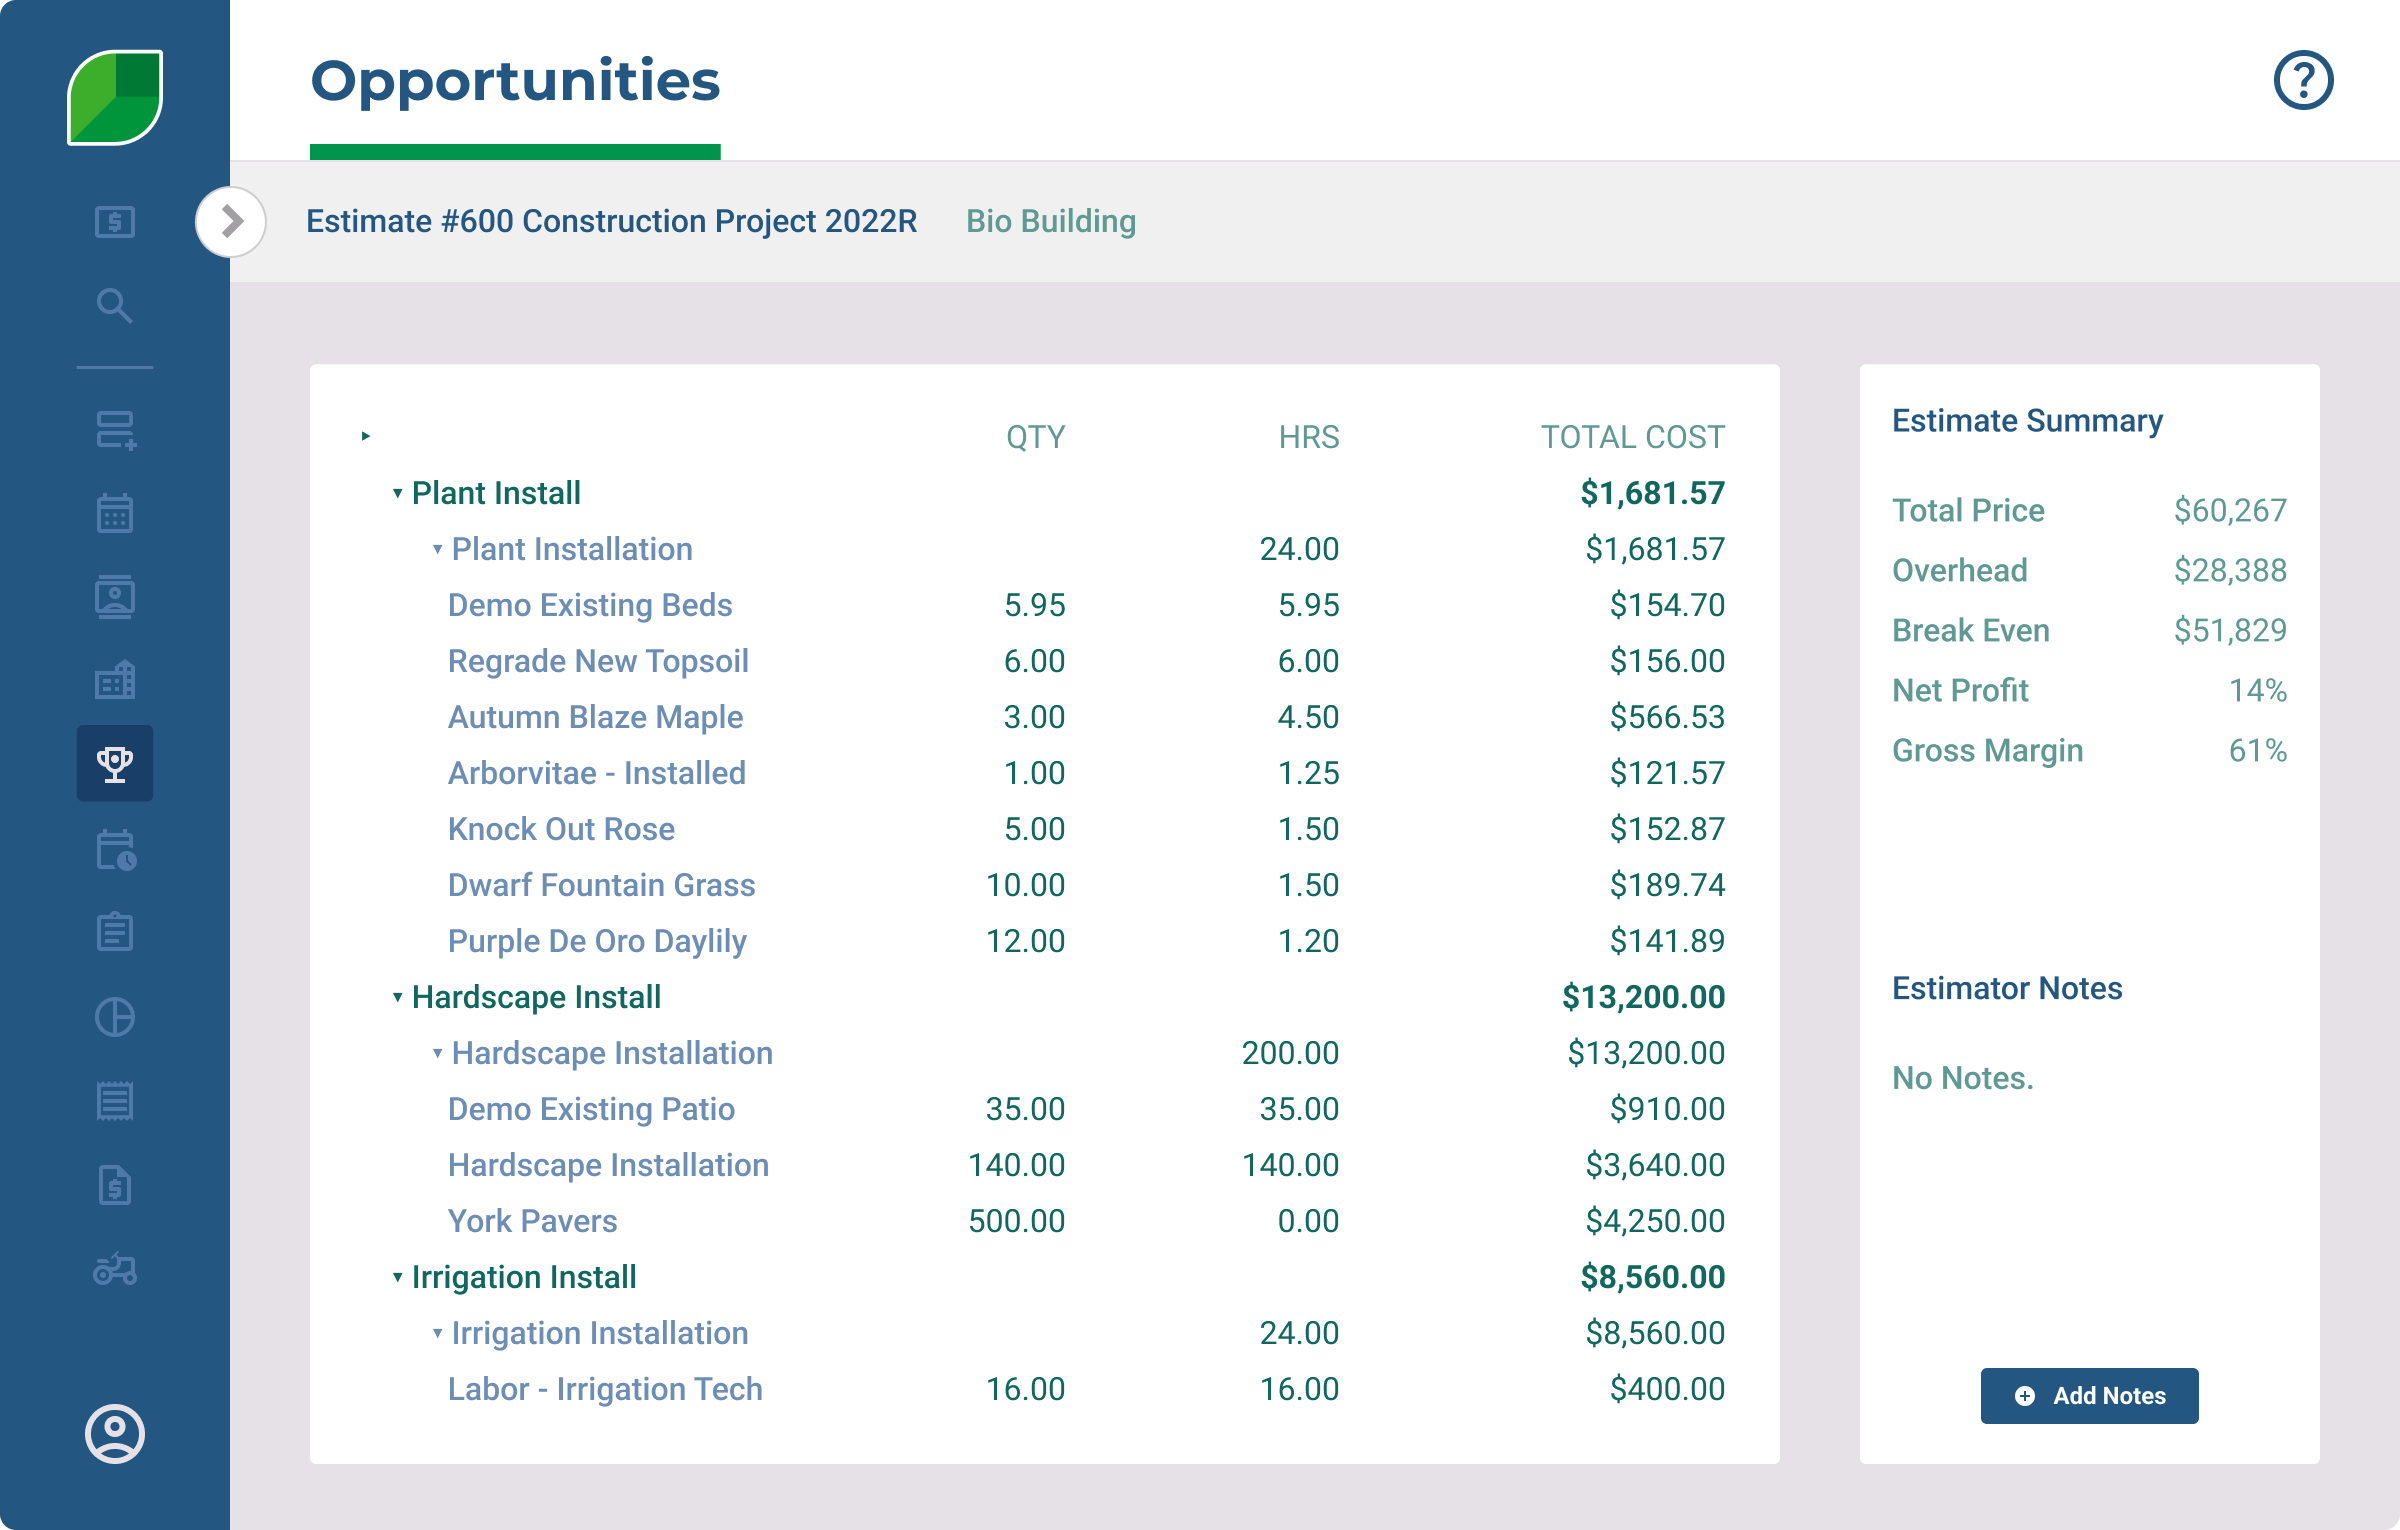The height and width of the screenshot is (1530, 2400).
Task: Toggle the top-level table expand arrow
Action: coord(366,436)
